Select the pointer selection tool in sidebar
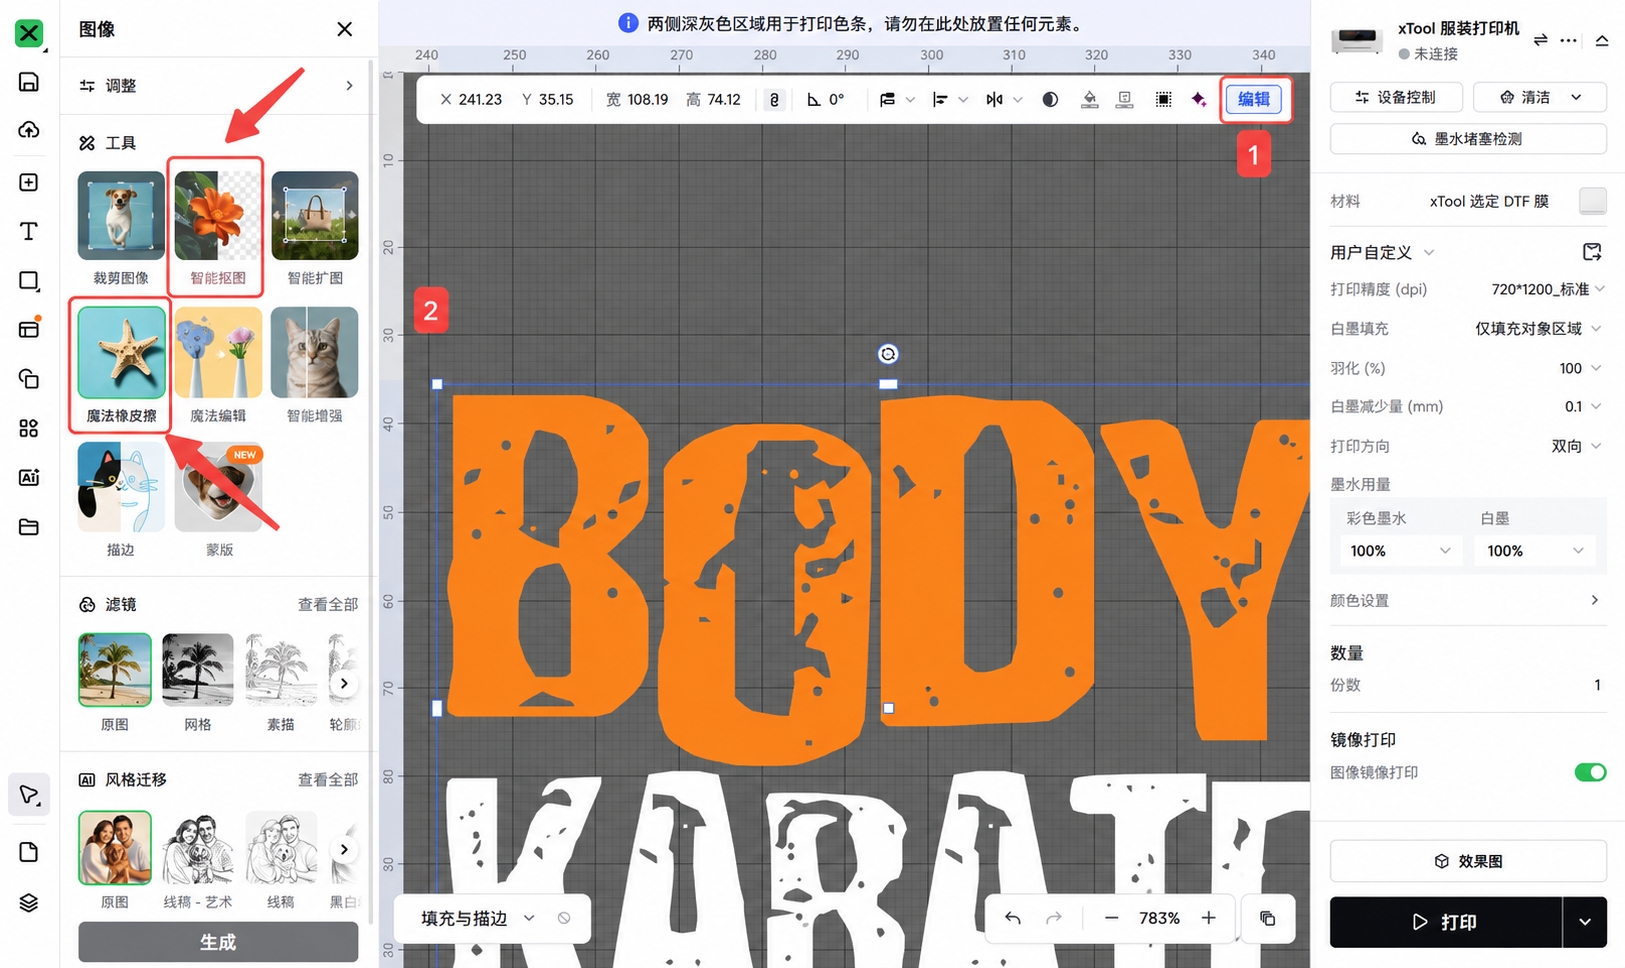Viewport: 1625px width, 968px height. pyautogui.click(x=29, y=796)
